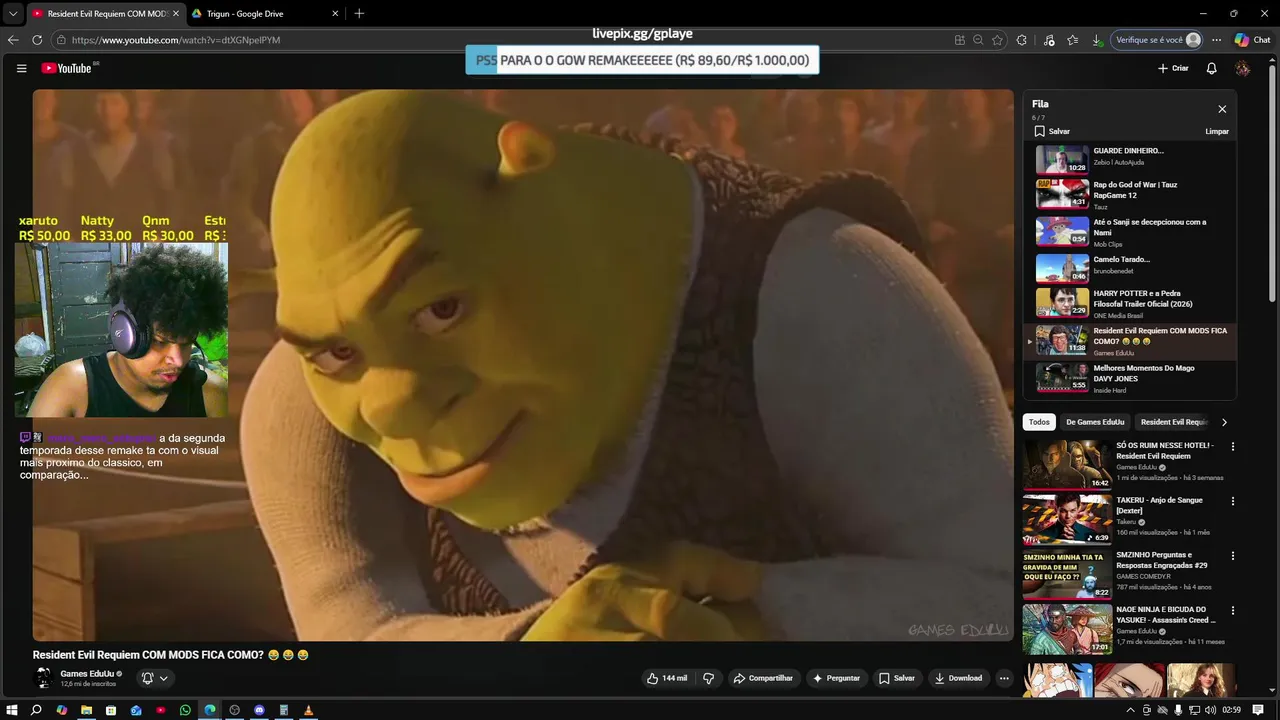The width and height of the screenshot is (1280, 720).
Task: Play GUARDE DINHEIRO queue video
Action: coord(1130,159)
